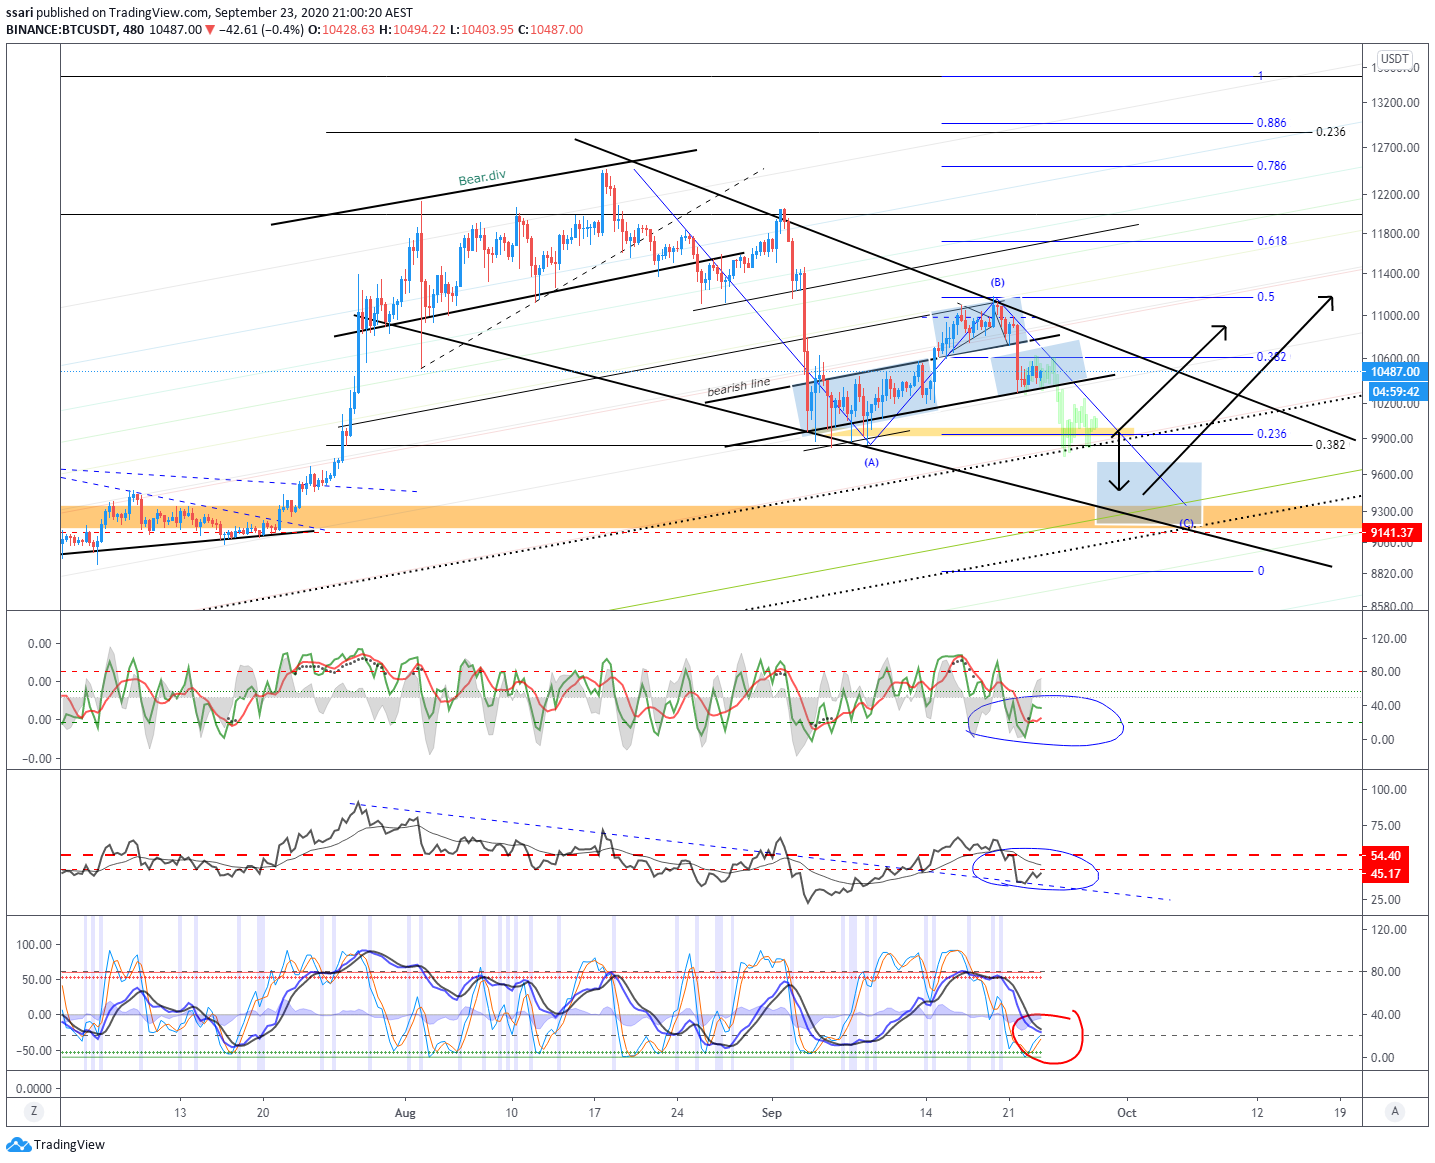Toggle the A auto-scale button
Screen dimensions: 1435x1163
coord(1395,1111)
